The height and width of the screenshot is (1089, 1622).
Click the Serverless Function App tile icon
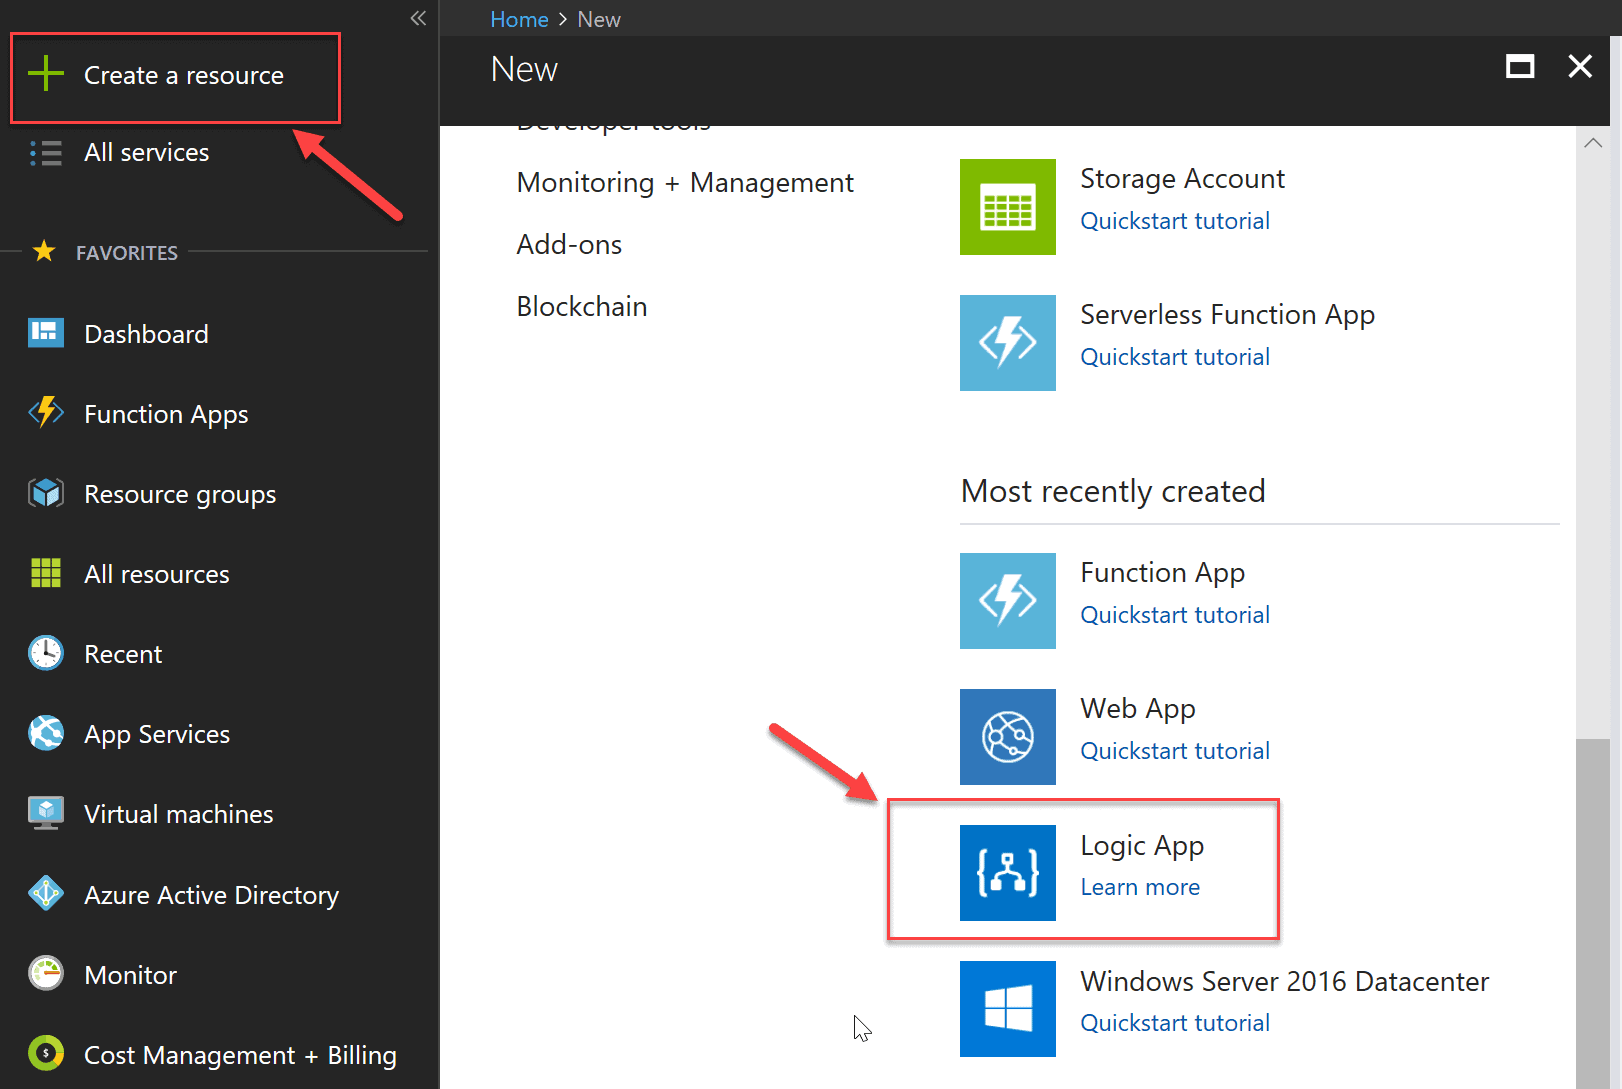[1008, 343]
